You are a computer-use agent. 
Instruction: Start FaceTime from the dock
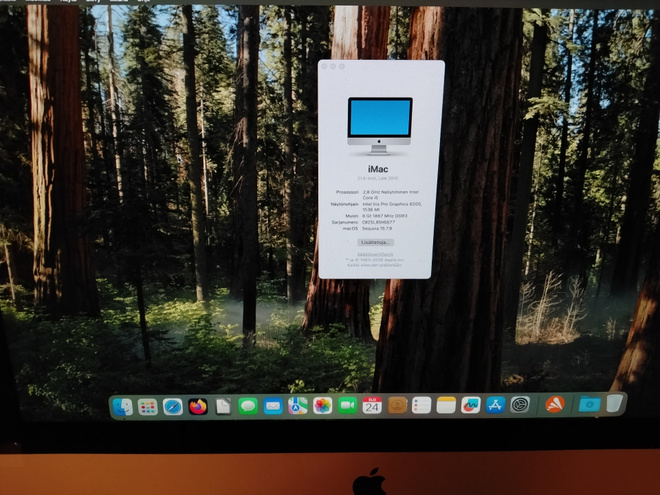(347, 406)
